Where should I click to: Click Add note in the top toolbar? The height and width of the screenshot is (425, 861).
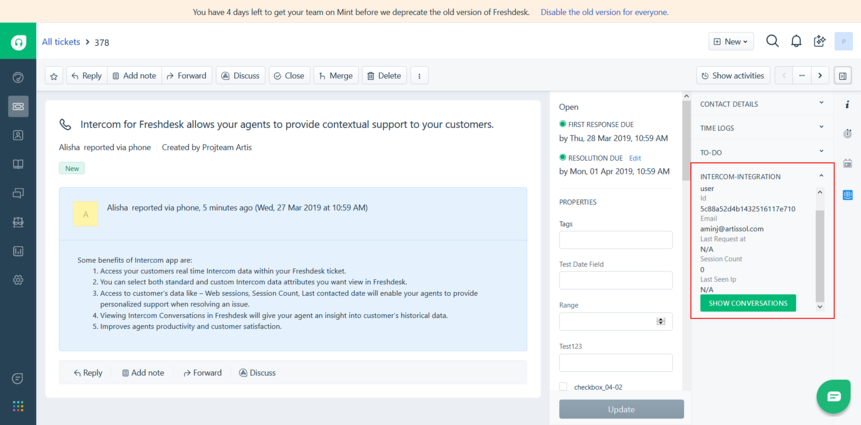135,76
